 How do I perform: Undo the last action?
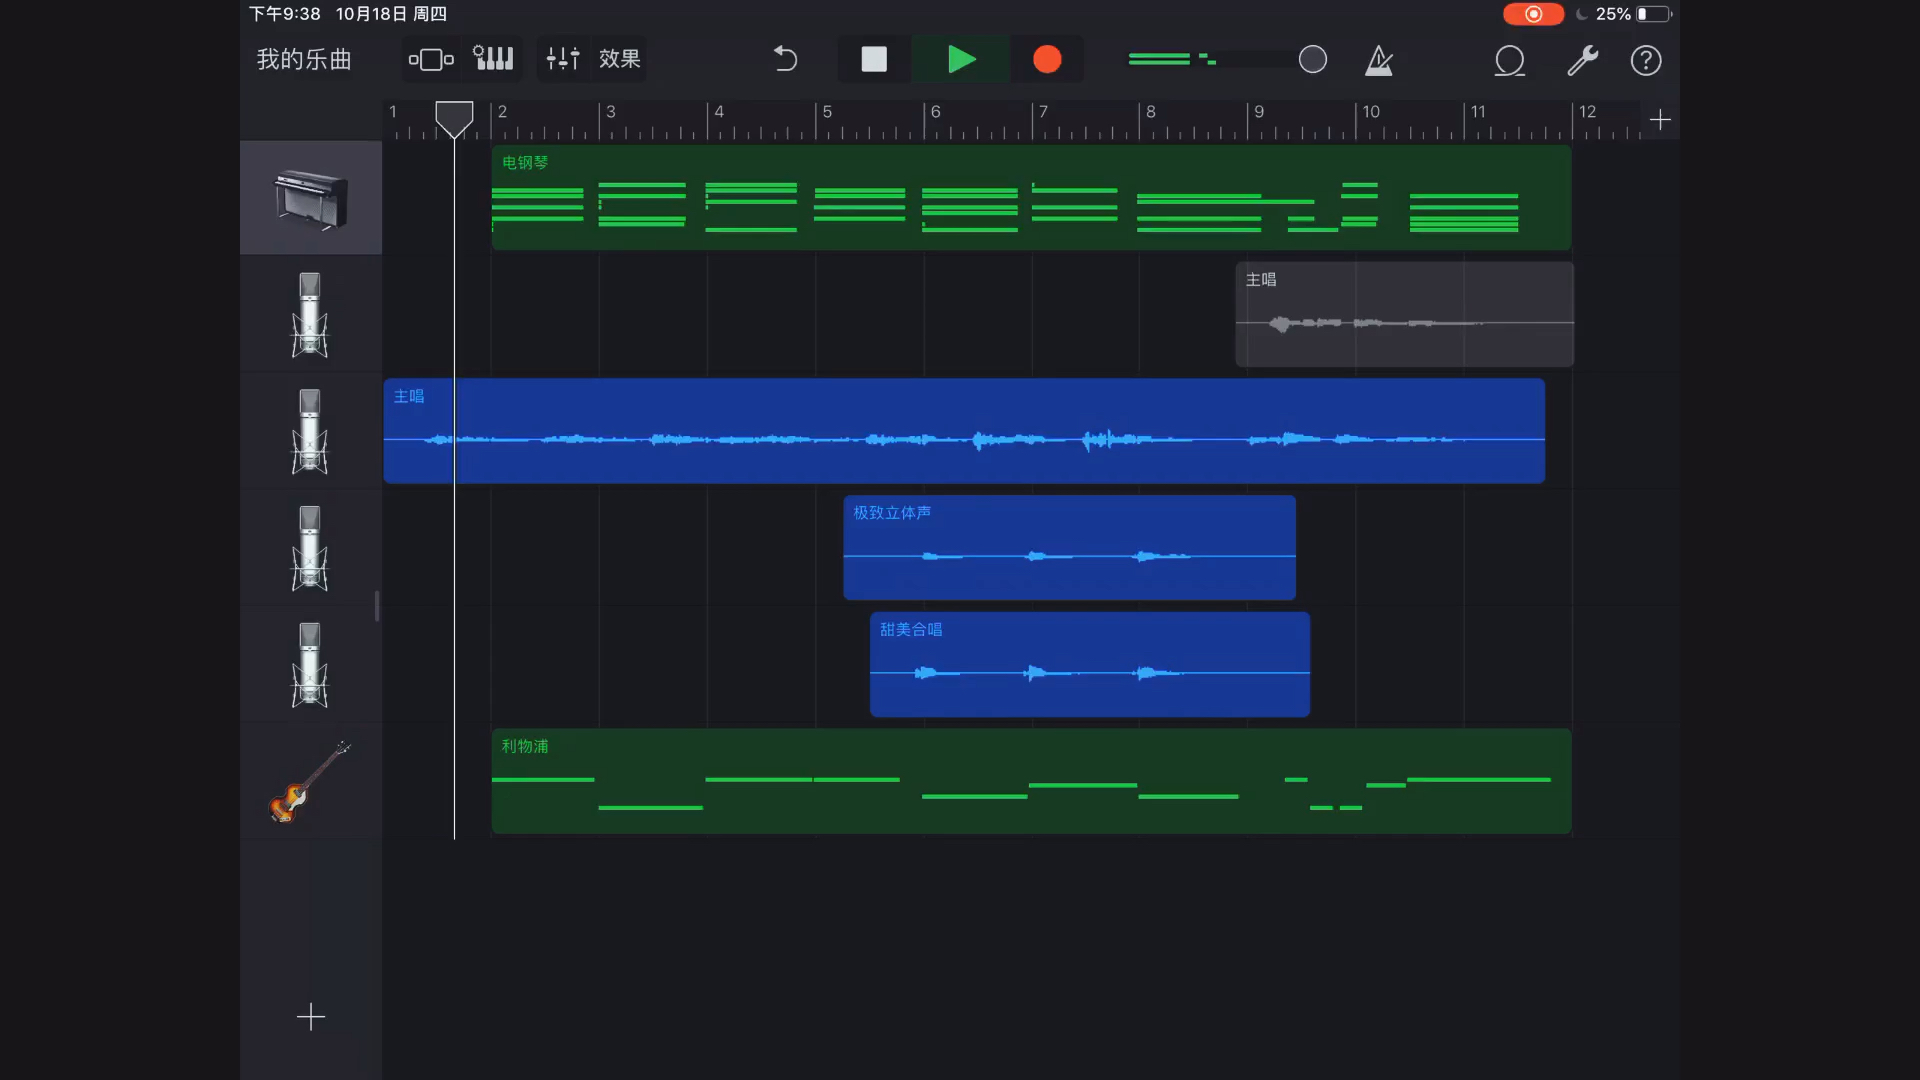[x=786, y=59]
